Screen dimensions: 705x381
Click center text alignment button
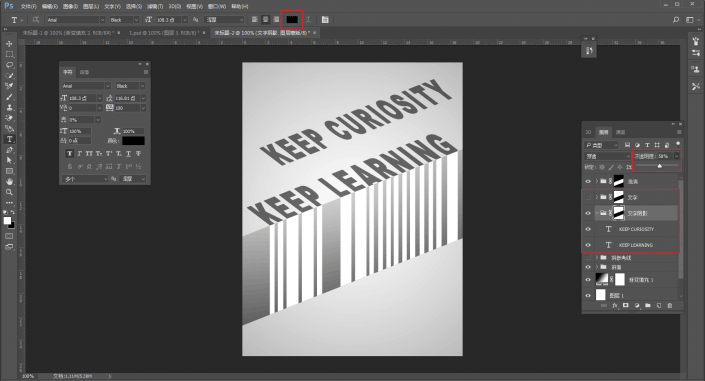pos(266,19)
